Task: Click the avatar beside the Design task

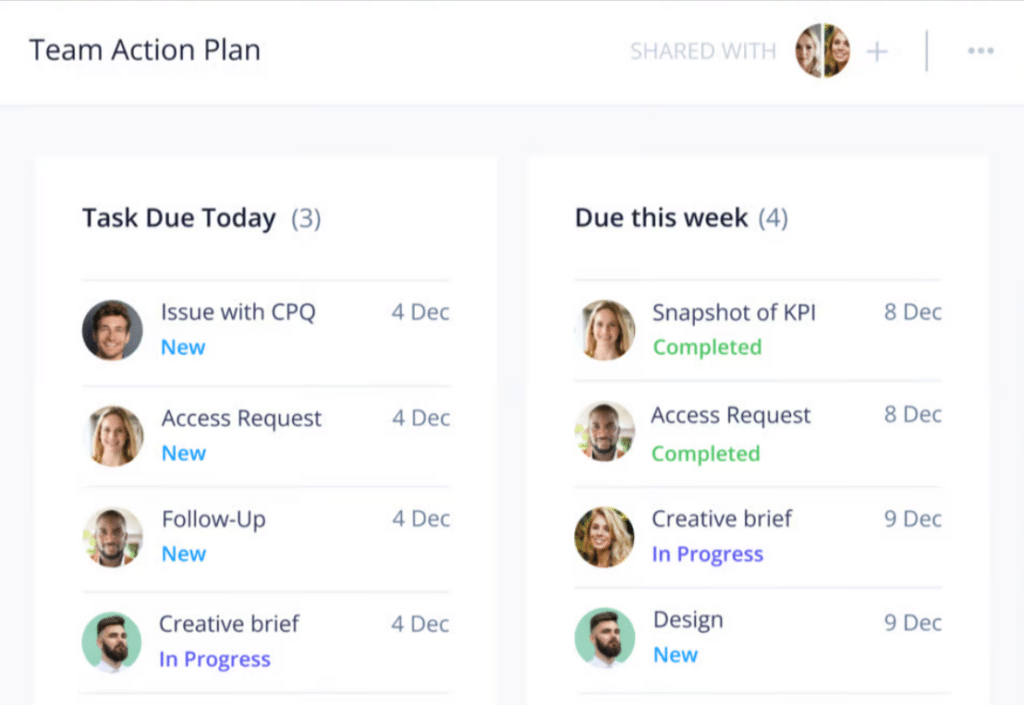Action: [x=604, y=637]
